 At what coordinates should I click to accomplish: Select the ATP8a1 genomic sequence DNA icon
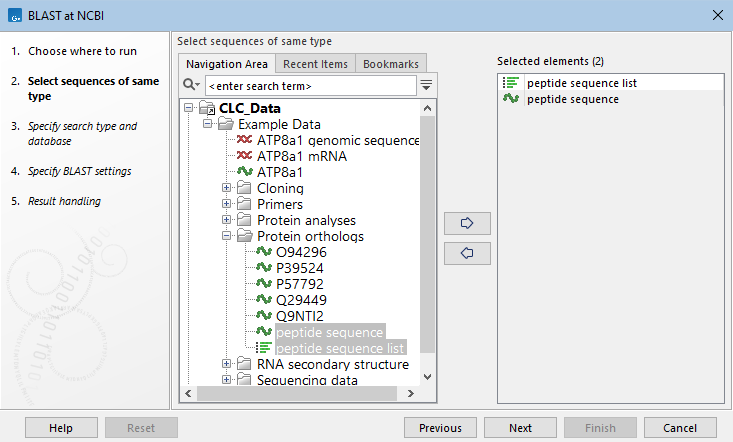245,140
